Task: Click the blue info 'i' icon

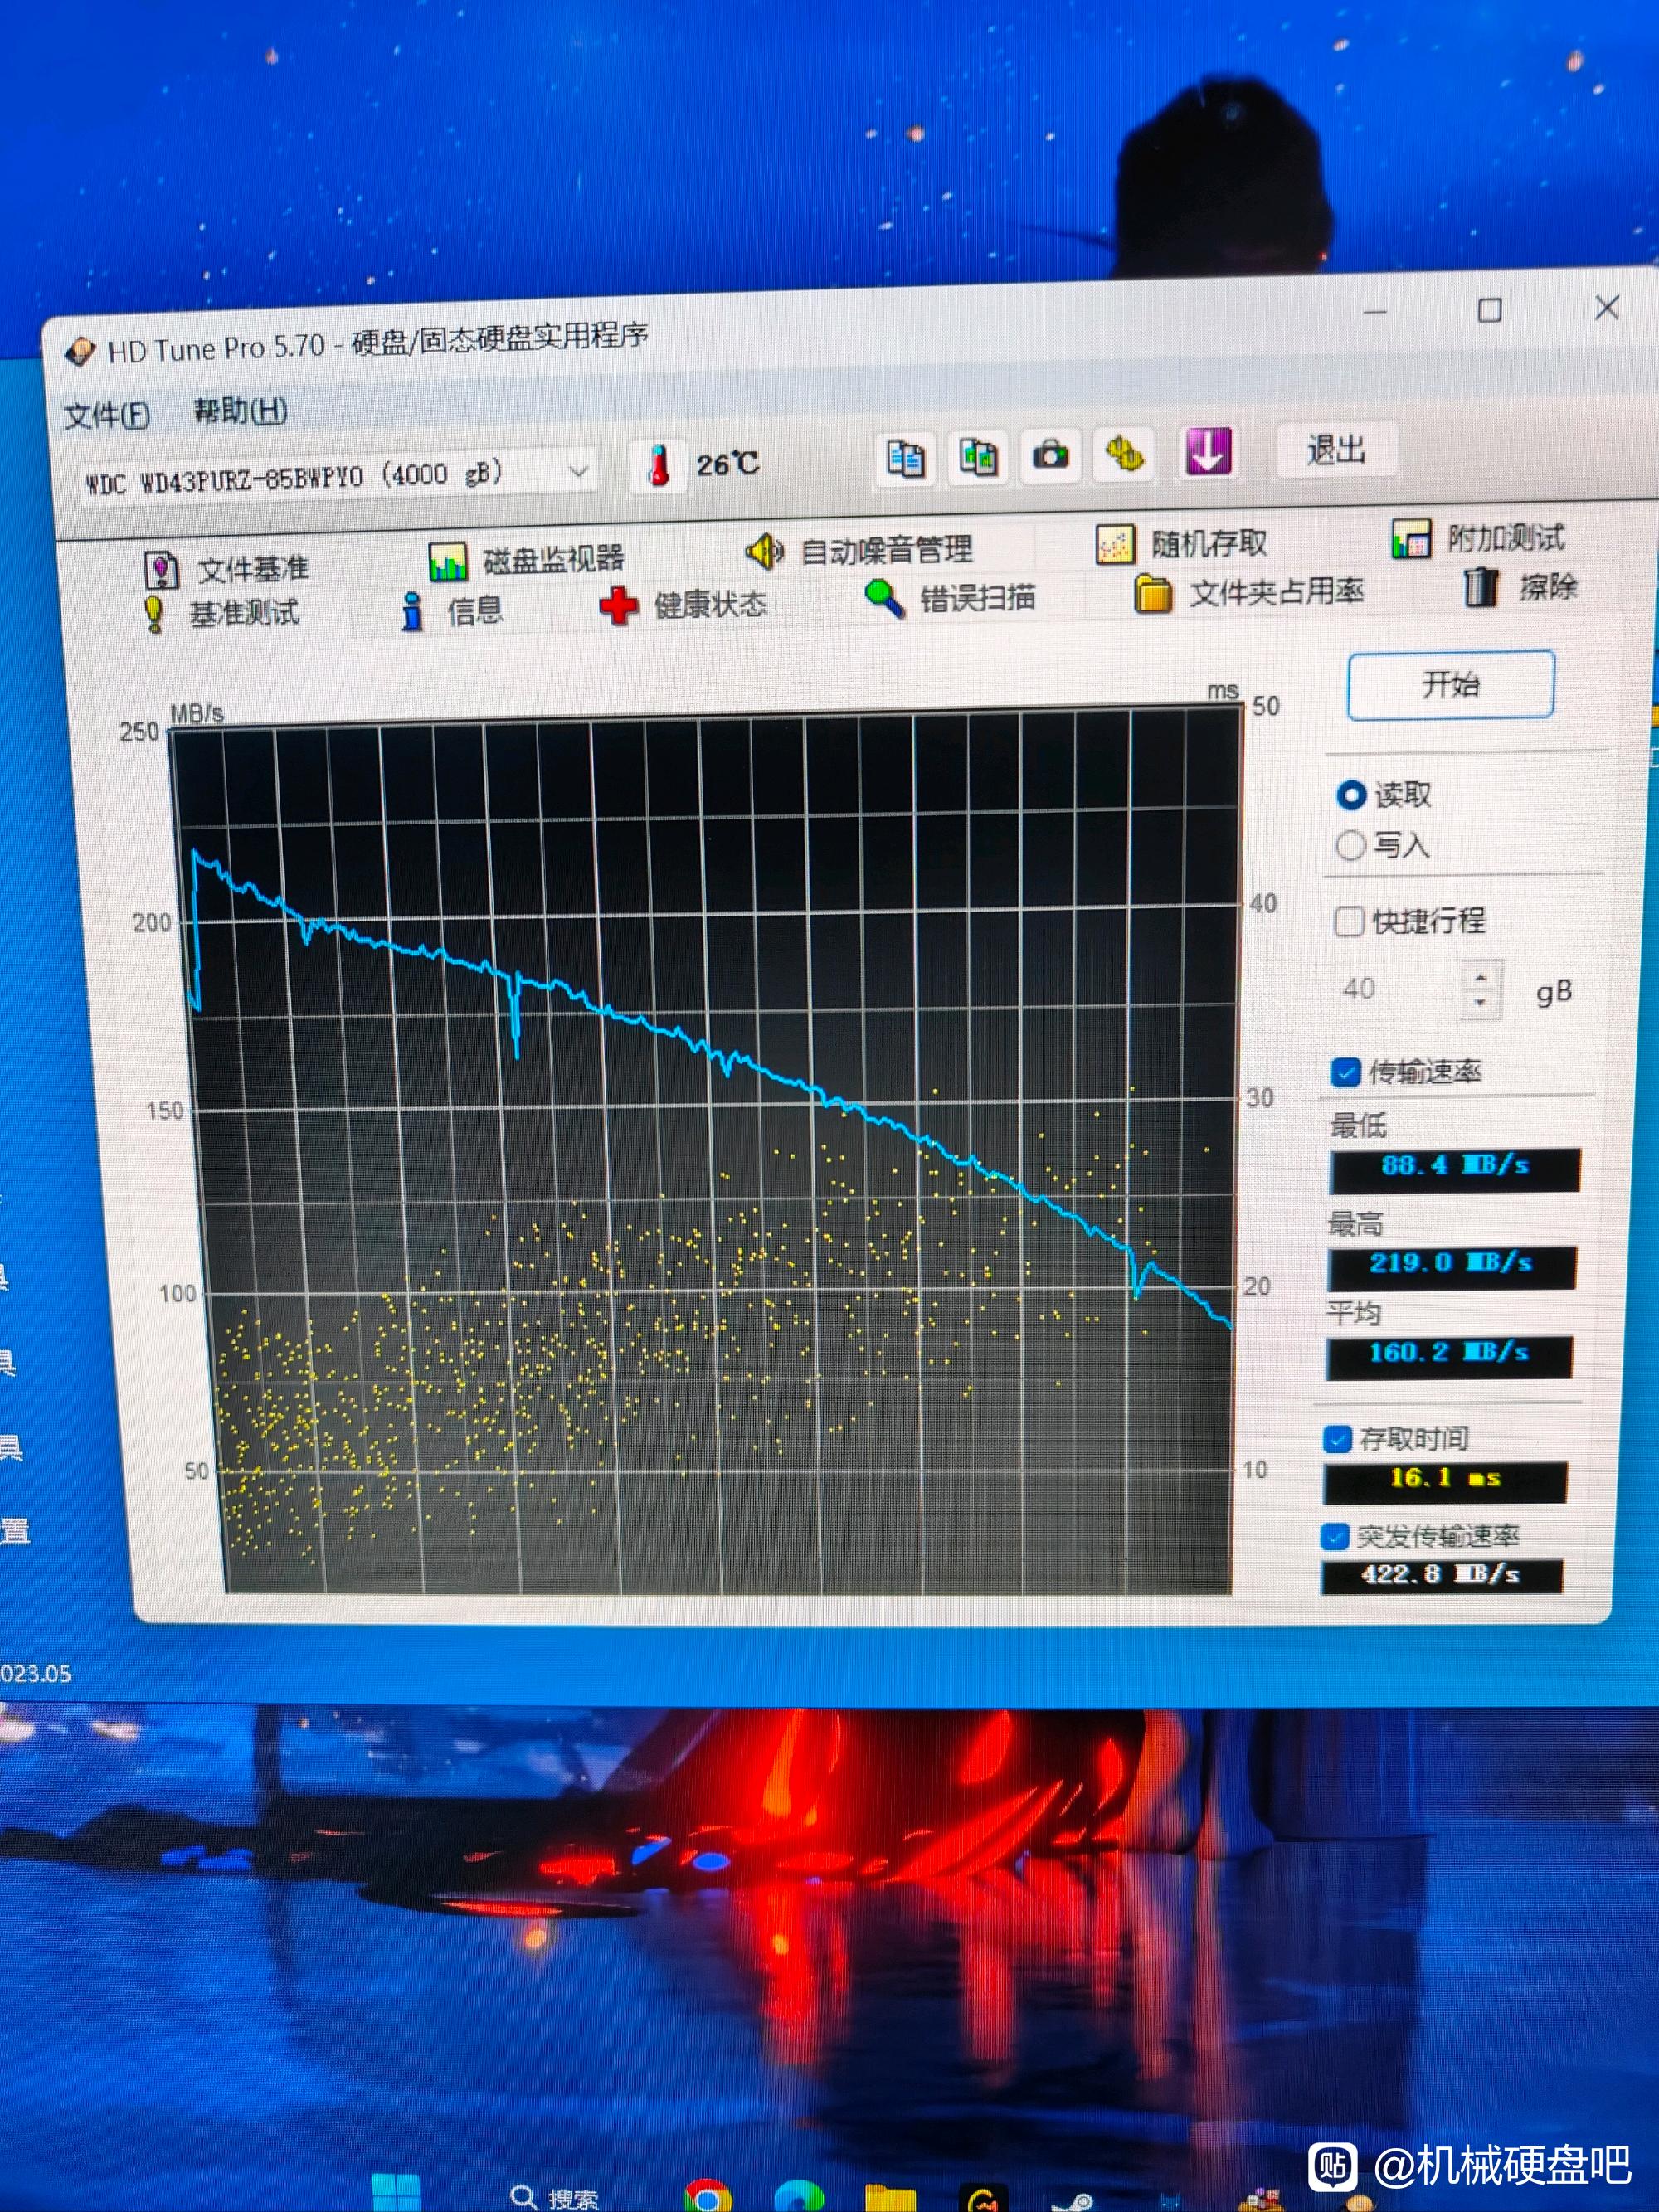Action: click(412, 611)
